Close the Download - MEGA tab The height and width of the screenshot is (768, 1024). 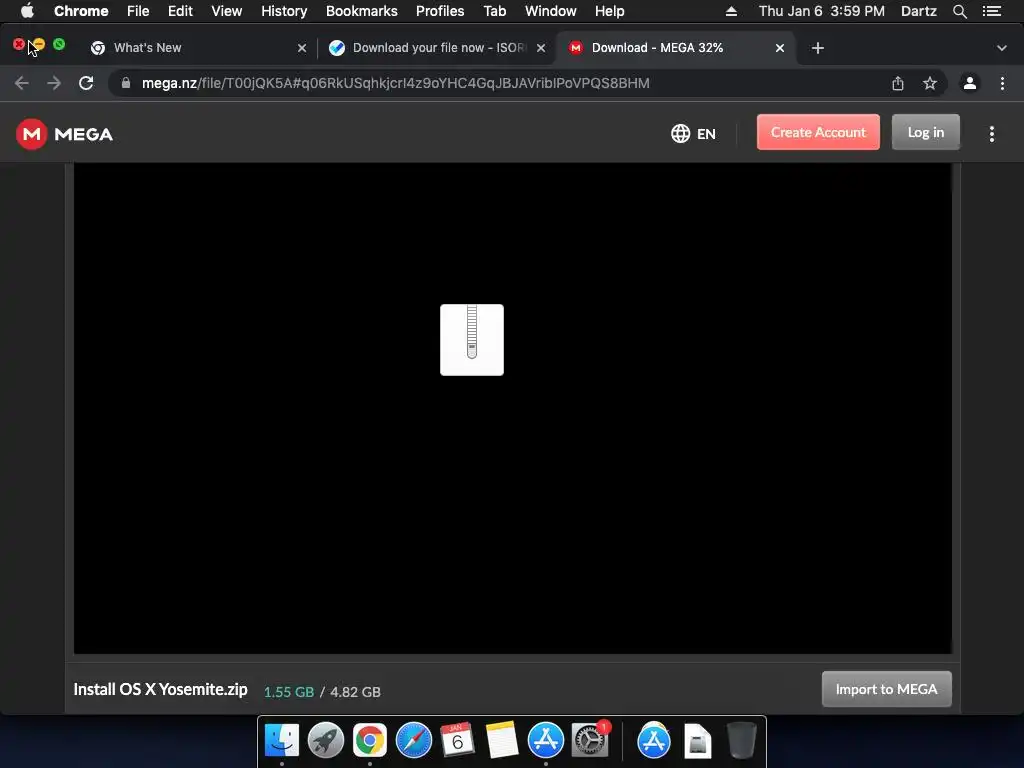[x=780, y=48]
